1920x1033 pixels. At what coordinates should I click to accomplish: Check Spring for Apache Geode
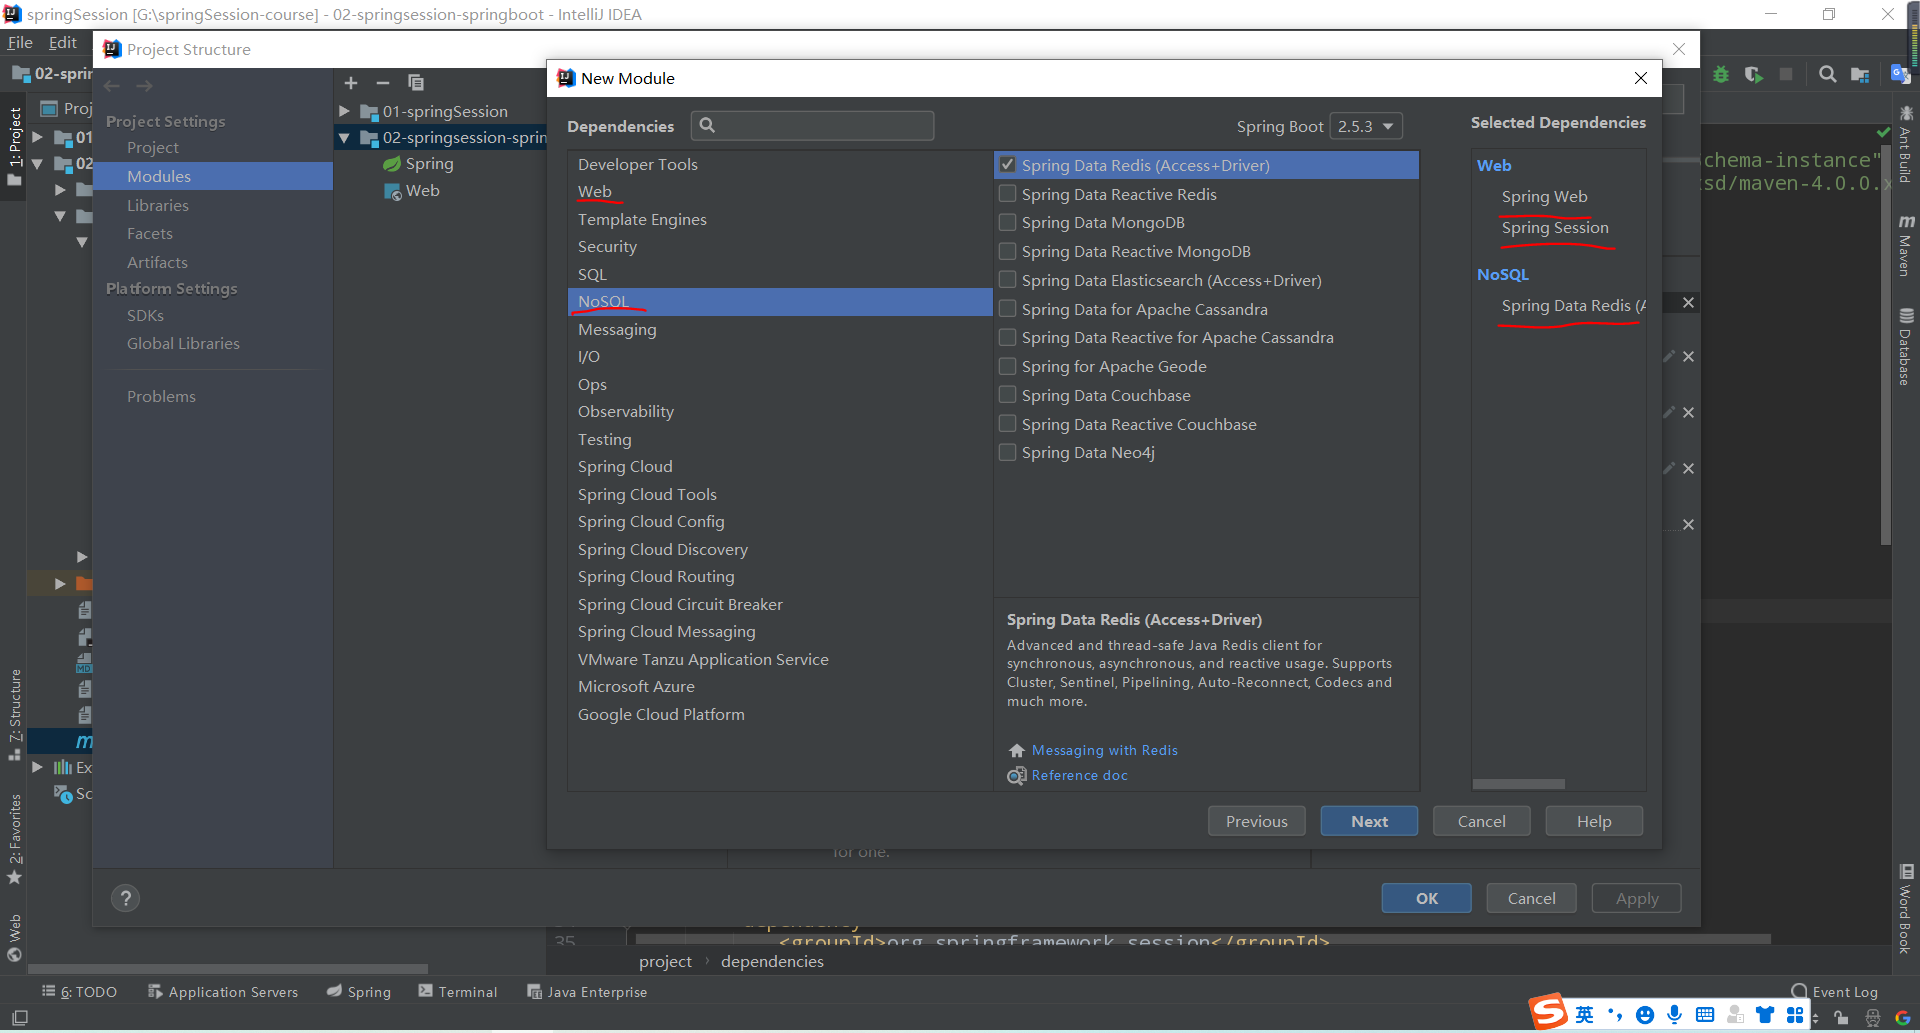(1007, 366)
